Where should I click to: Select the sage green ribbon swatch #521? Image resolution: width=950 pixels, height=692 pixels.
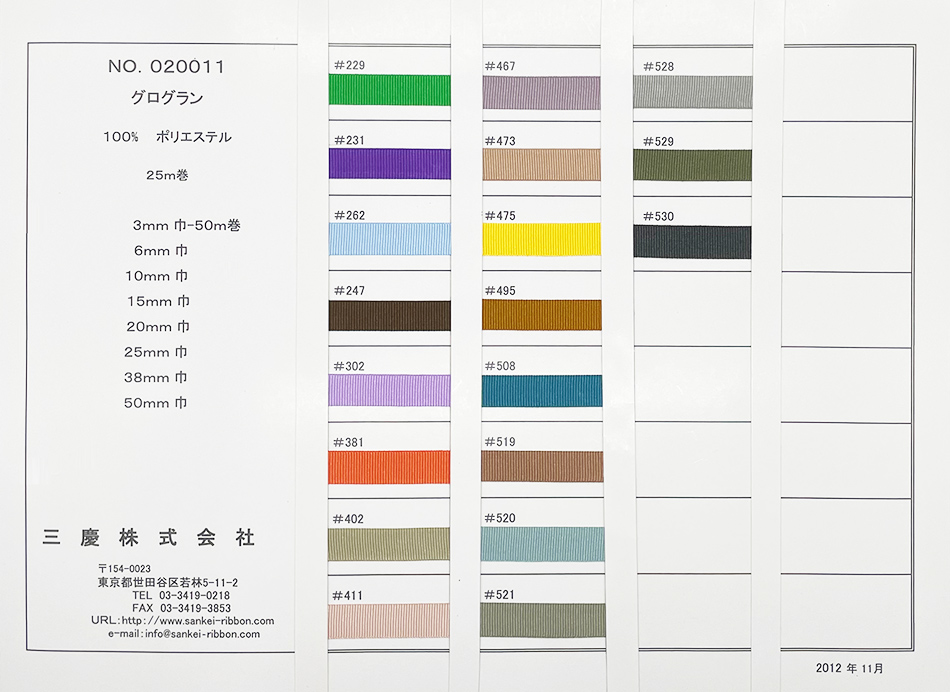coord(543,620)
